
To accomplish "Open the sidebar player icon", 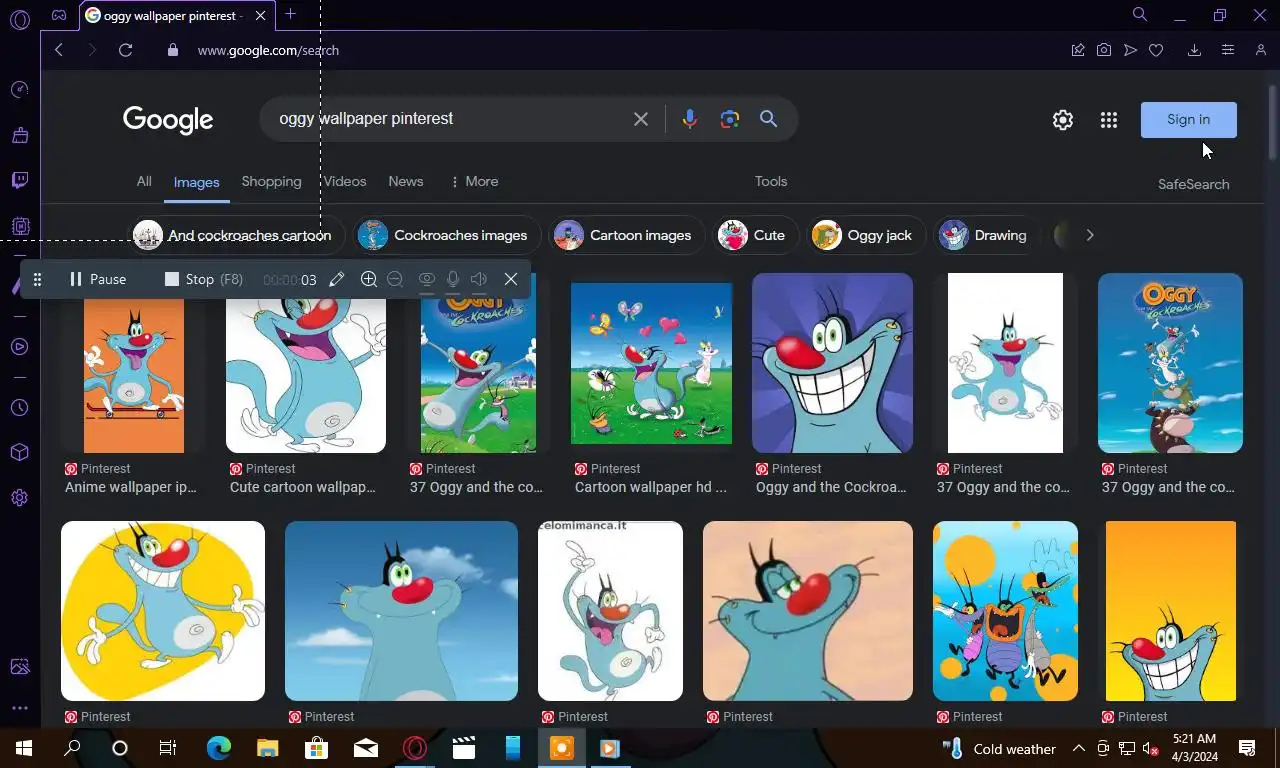I will (x=19, y=347).
